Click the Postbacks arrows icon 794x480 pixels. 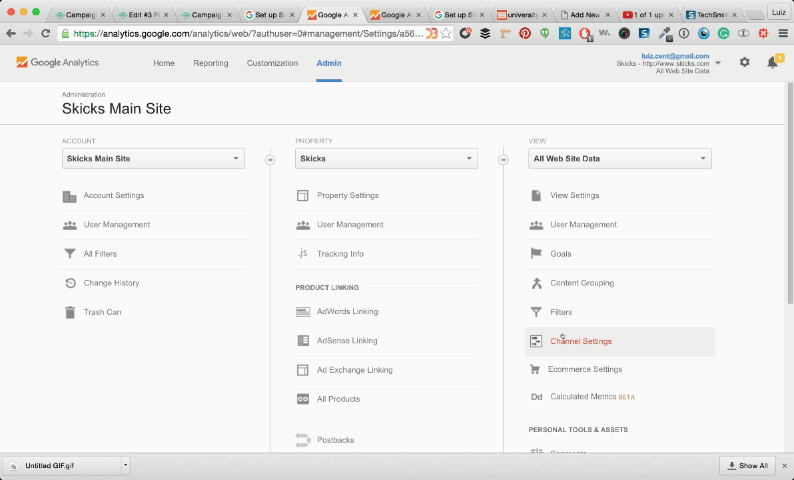(302, 439)
